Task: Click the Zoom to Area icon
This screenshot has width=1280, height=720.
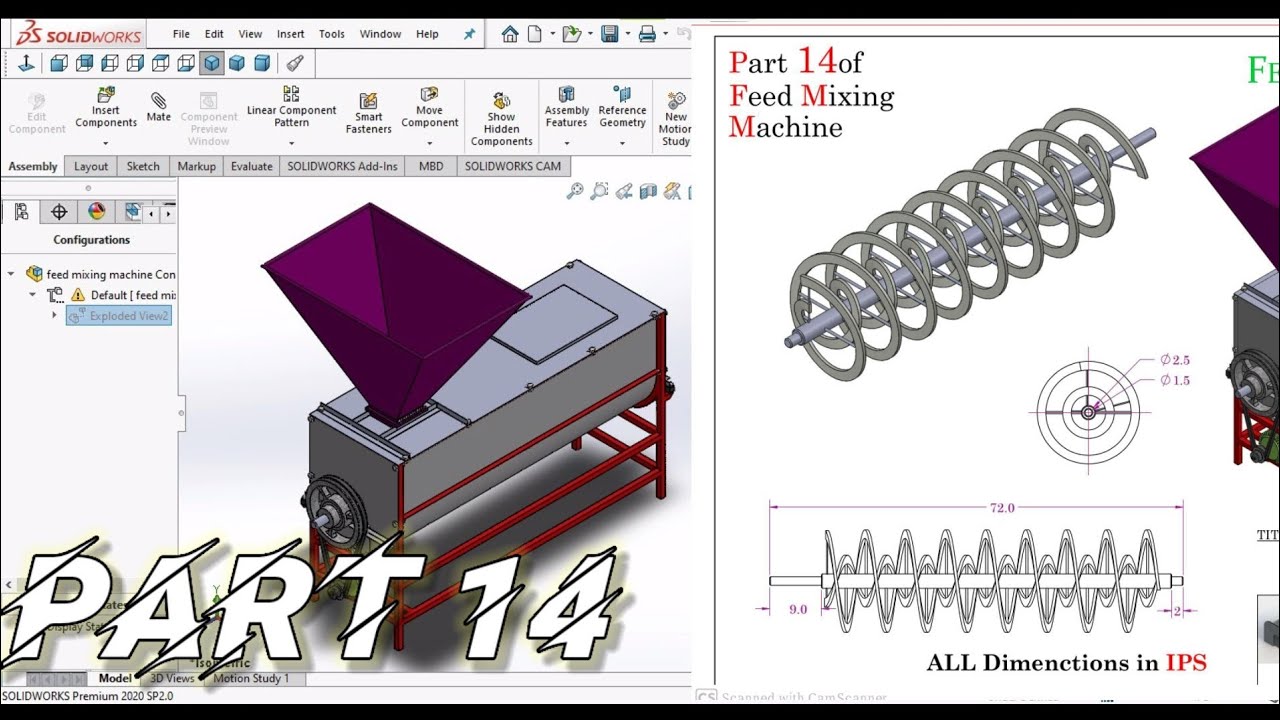Action: (599, 191)
